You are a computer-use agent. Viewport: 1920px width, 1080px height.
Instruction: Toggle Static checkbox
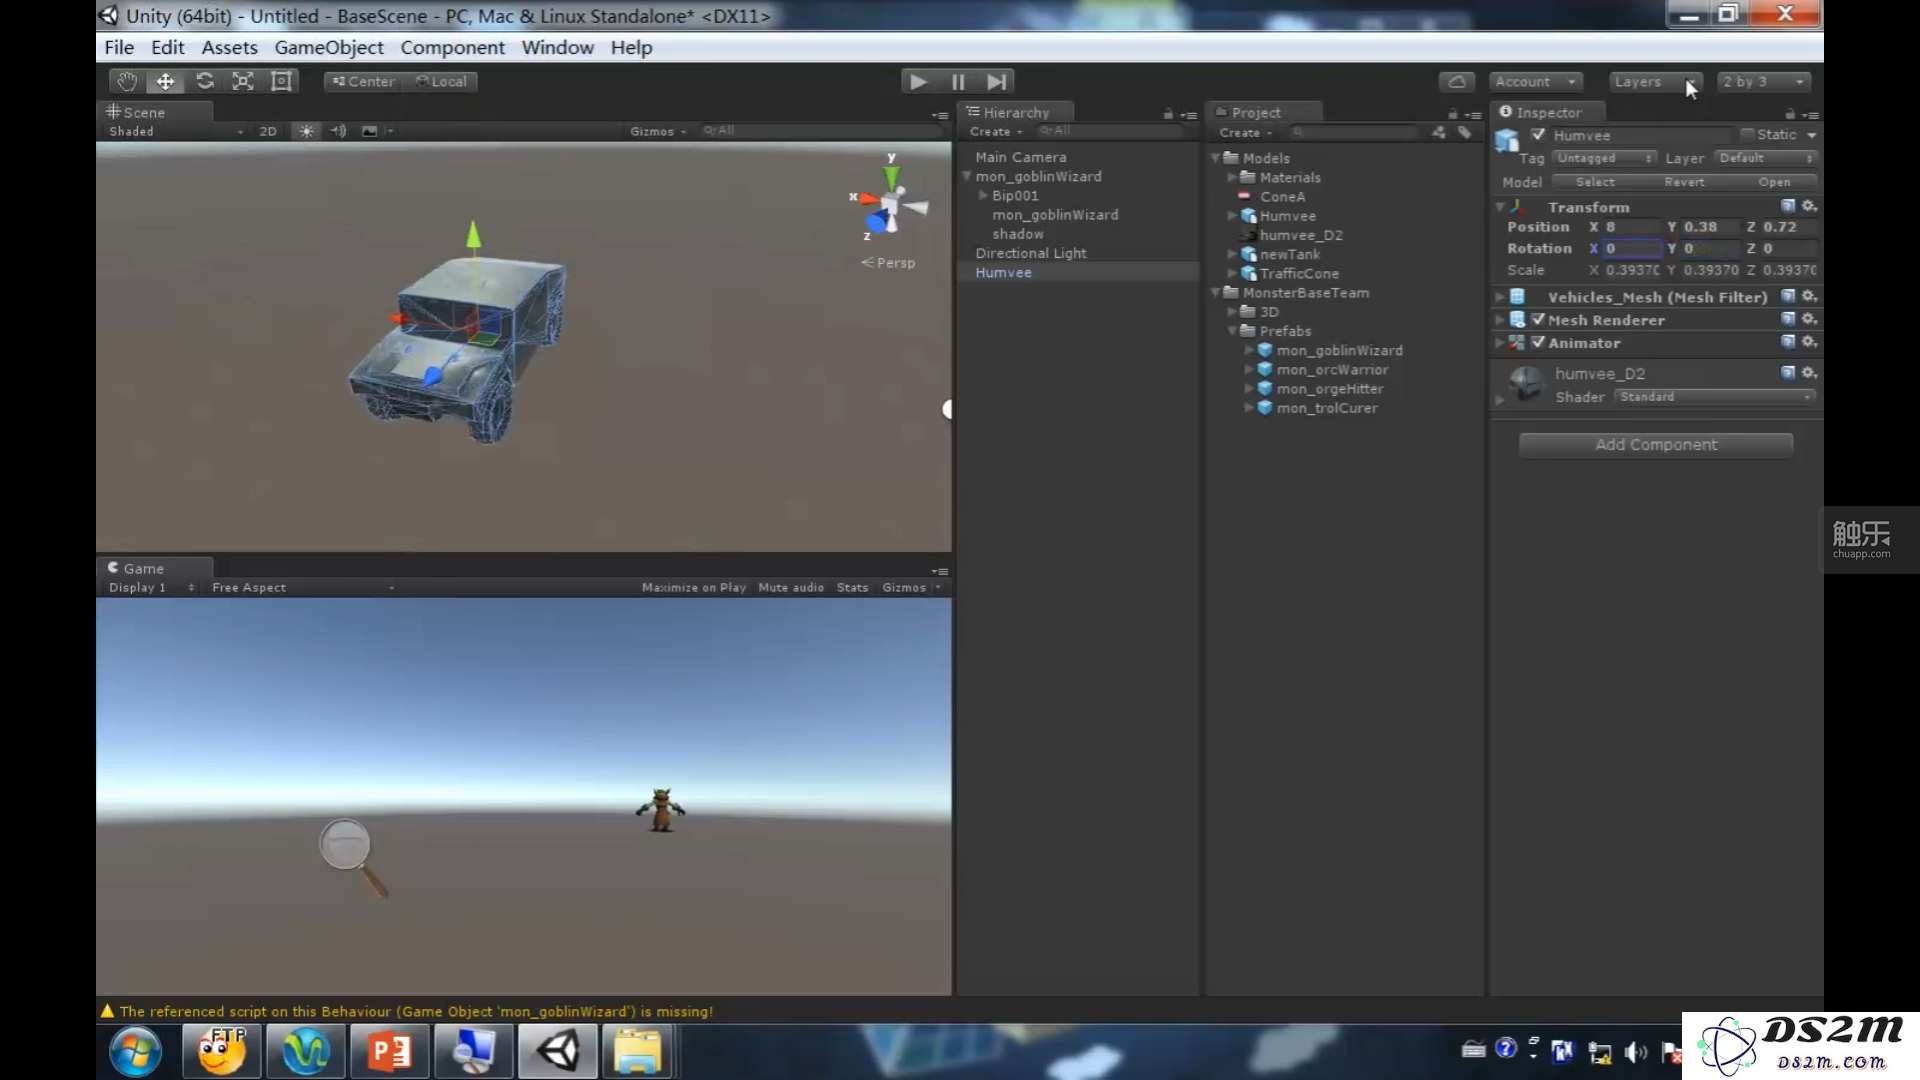1747,135
